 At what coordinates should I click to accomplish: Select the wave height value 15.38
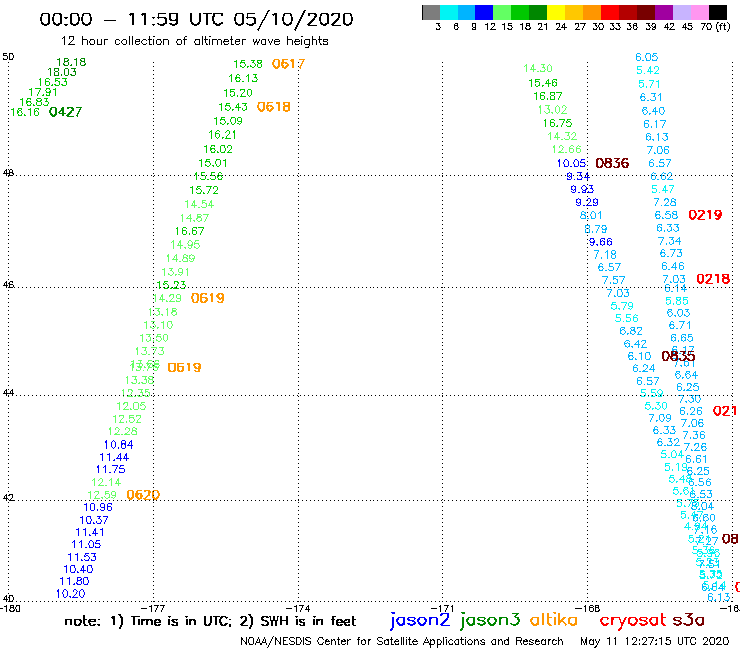[x=248, y=64]
